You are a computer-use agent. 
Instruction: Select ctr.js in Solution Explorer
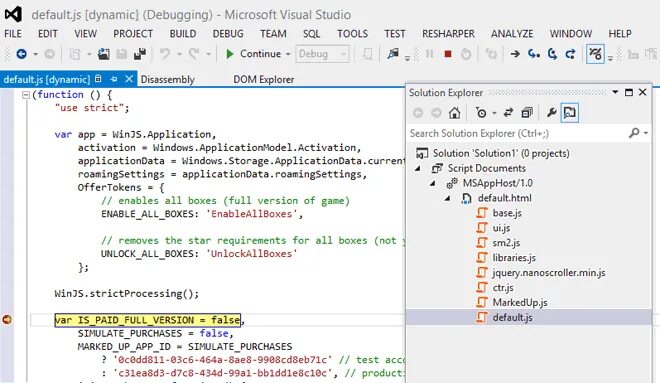[x=503, y=288]
